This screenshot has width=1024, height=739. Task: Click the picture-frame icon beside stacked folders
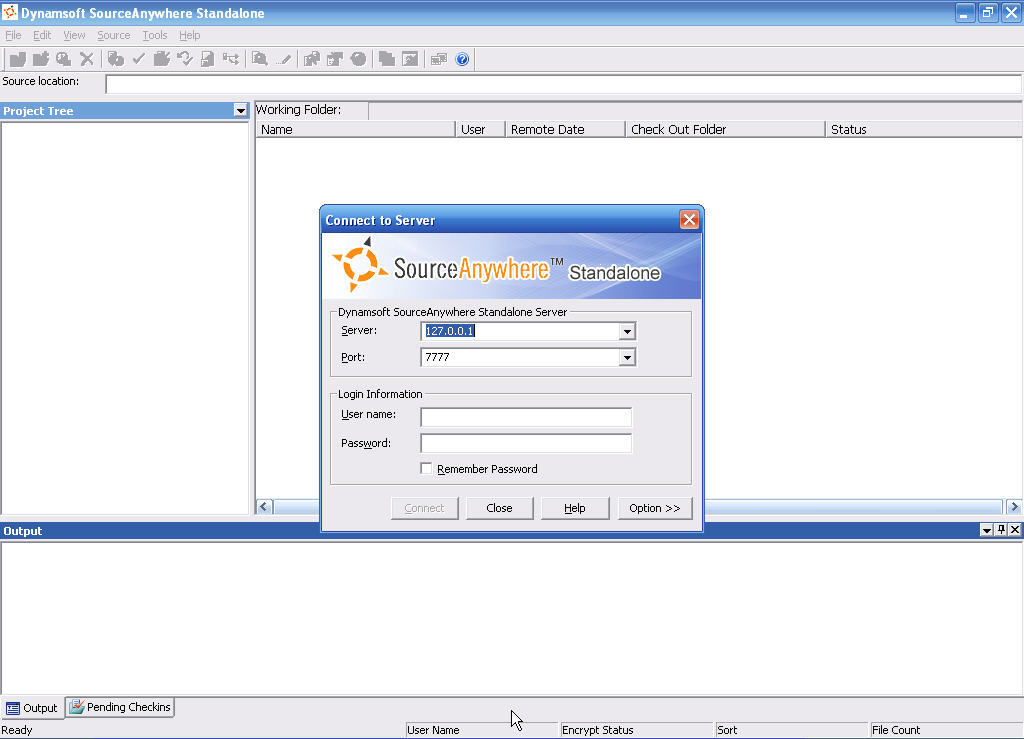click(410, 59)
